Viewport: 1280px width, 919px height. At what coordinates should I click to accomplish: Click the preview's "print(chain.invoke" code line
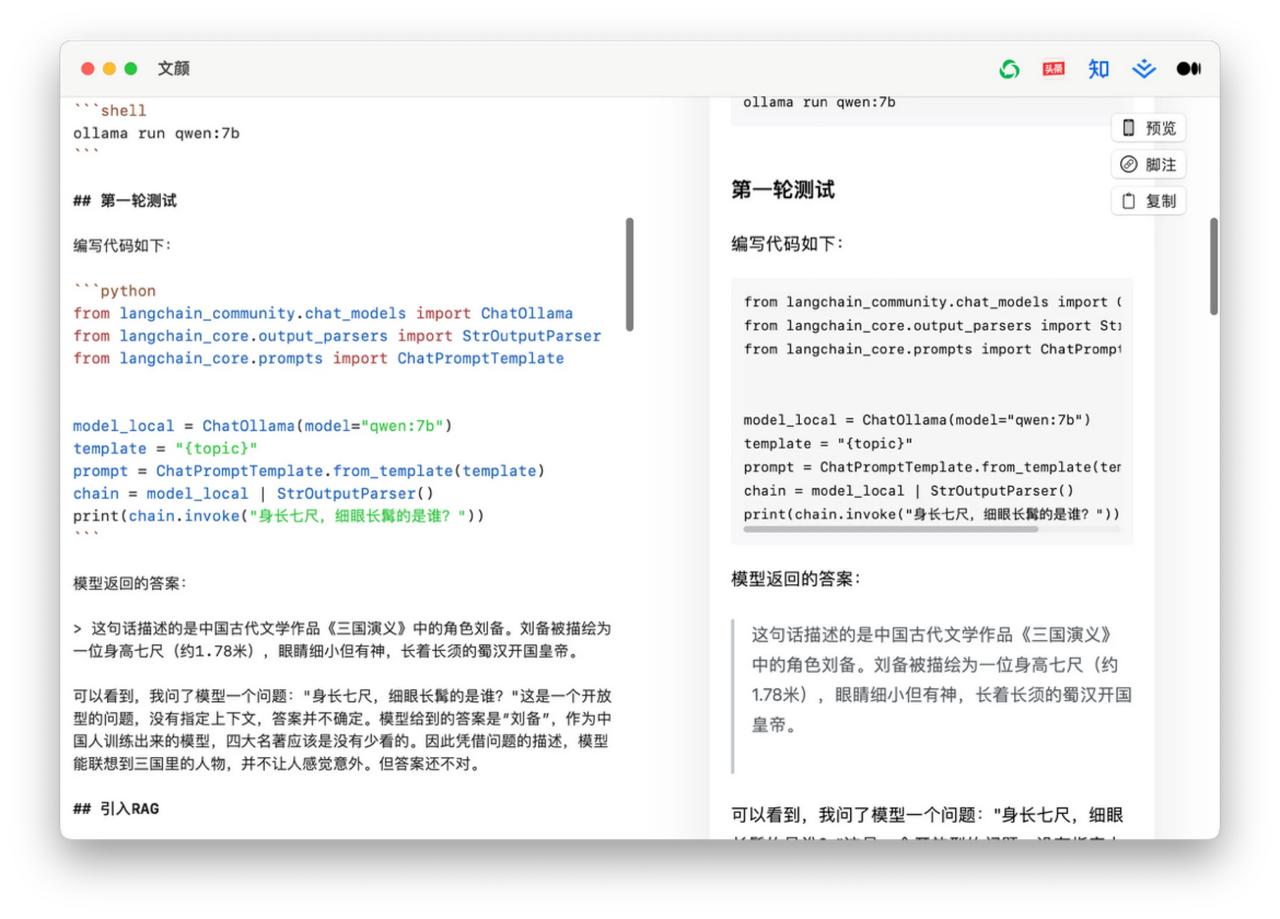[932, 514]
